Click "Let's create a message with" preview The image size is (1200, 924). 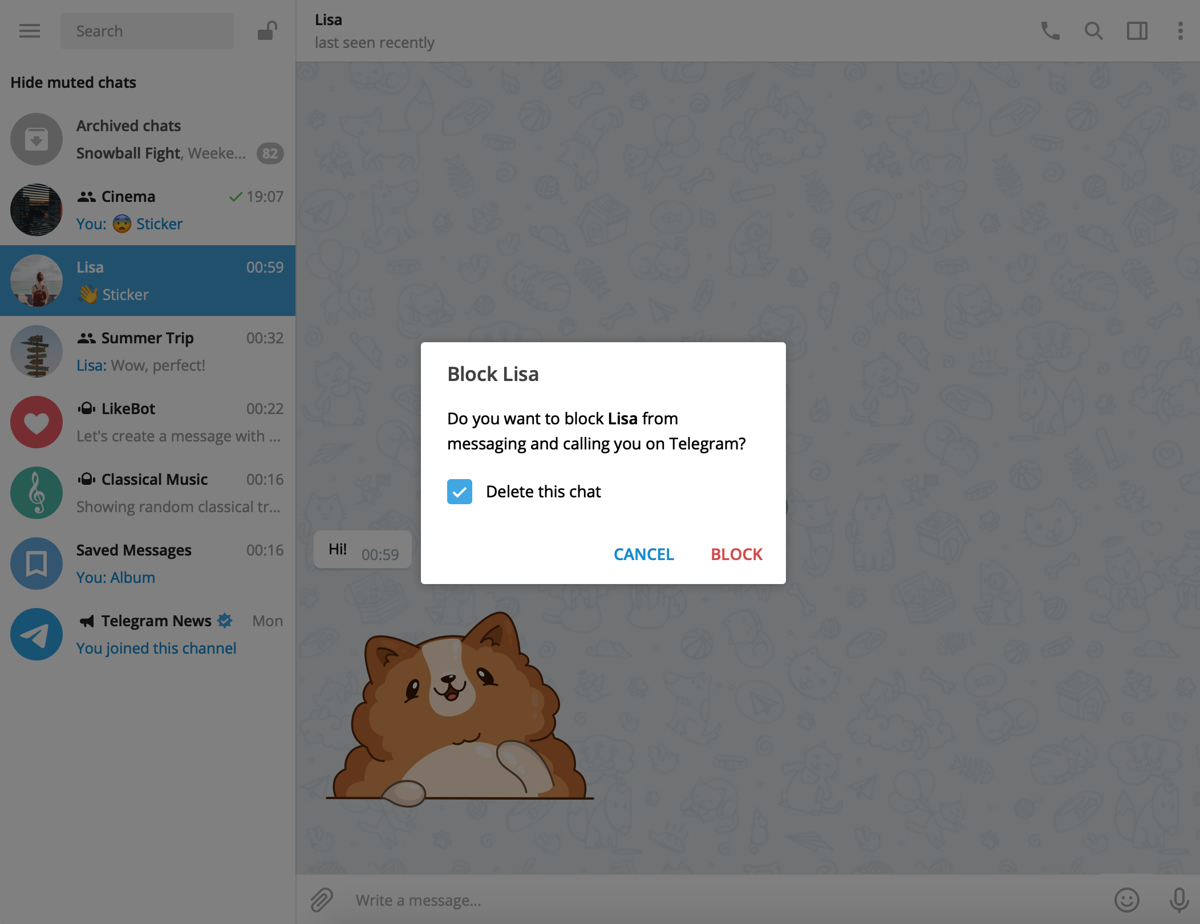(178, 436)
